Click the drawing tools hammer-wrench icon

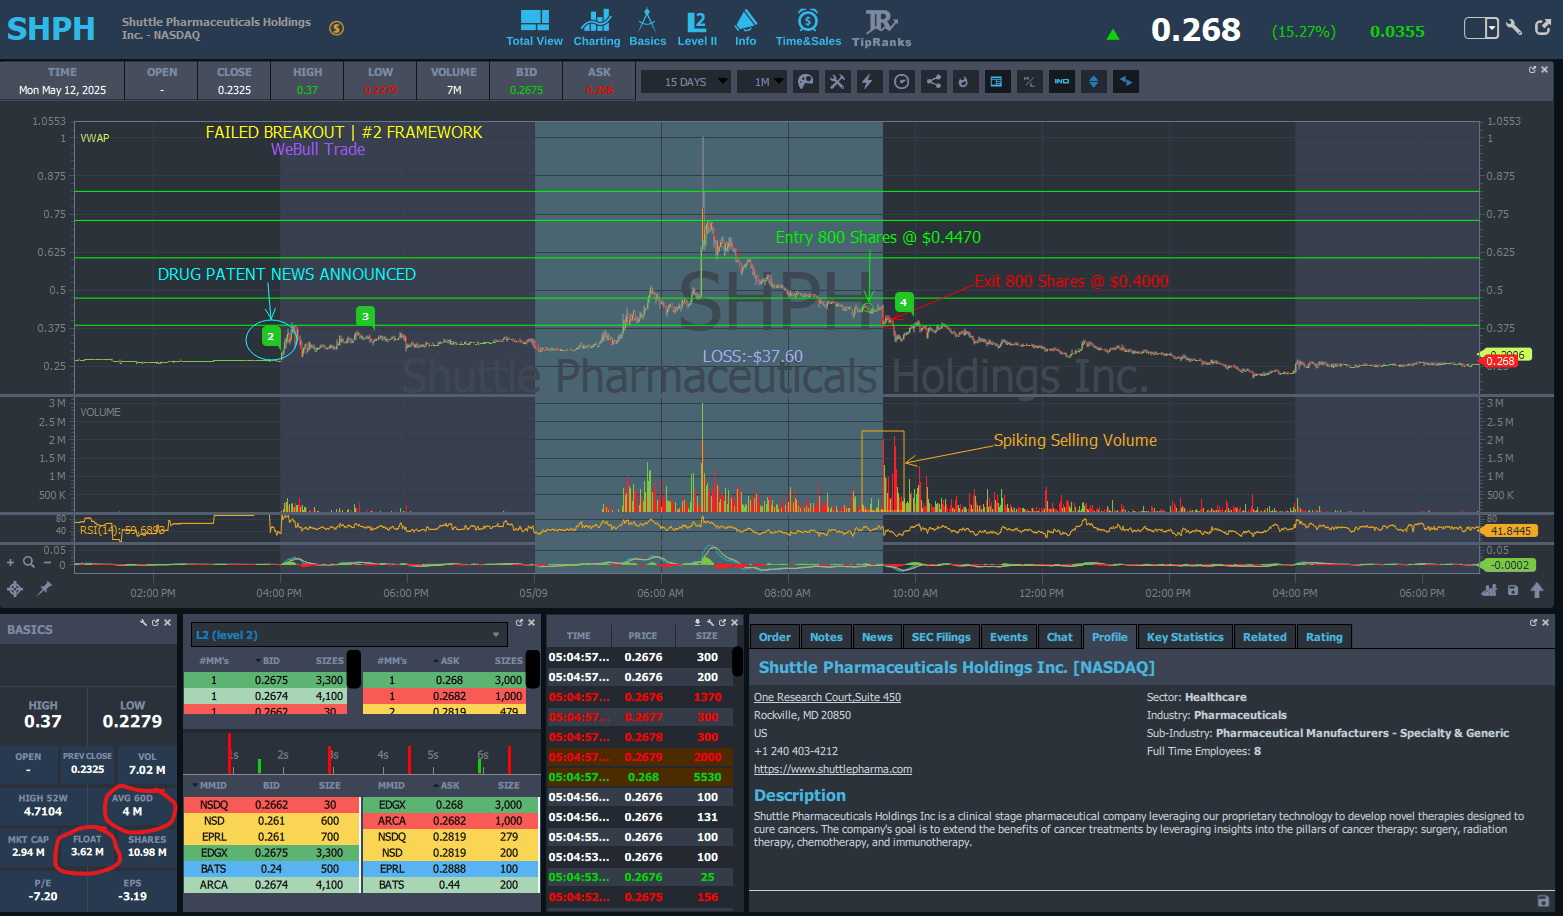point(837,82)
